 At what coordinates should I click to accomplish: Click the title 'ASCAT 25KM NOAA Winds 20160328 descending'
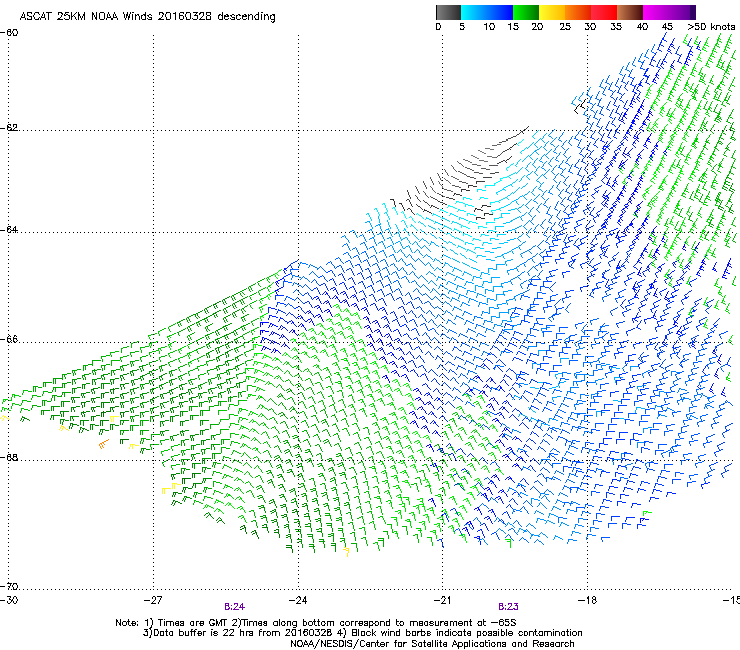pos(147,16)
